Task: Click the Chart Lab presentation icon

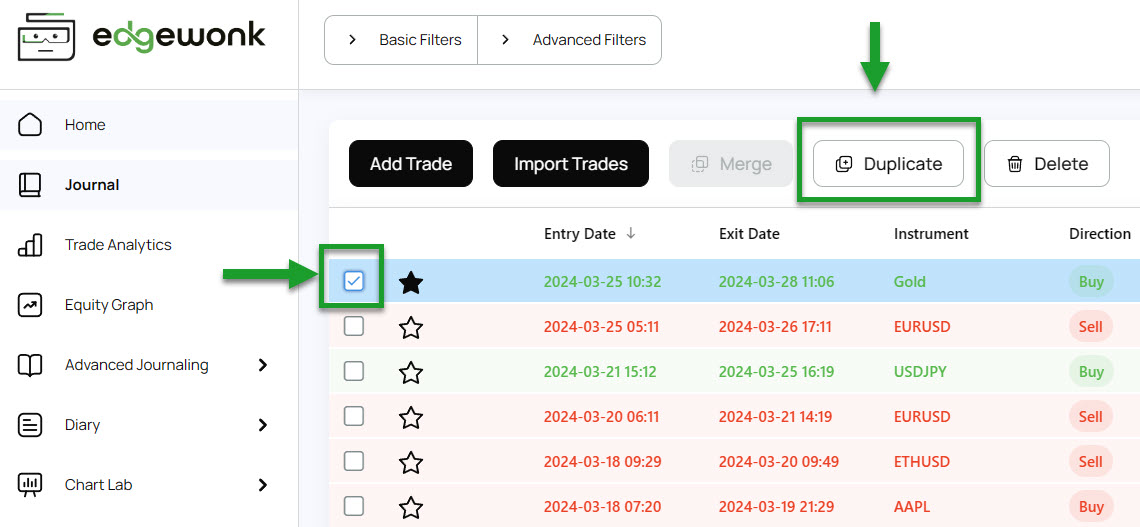Action: point(30,485)
